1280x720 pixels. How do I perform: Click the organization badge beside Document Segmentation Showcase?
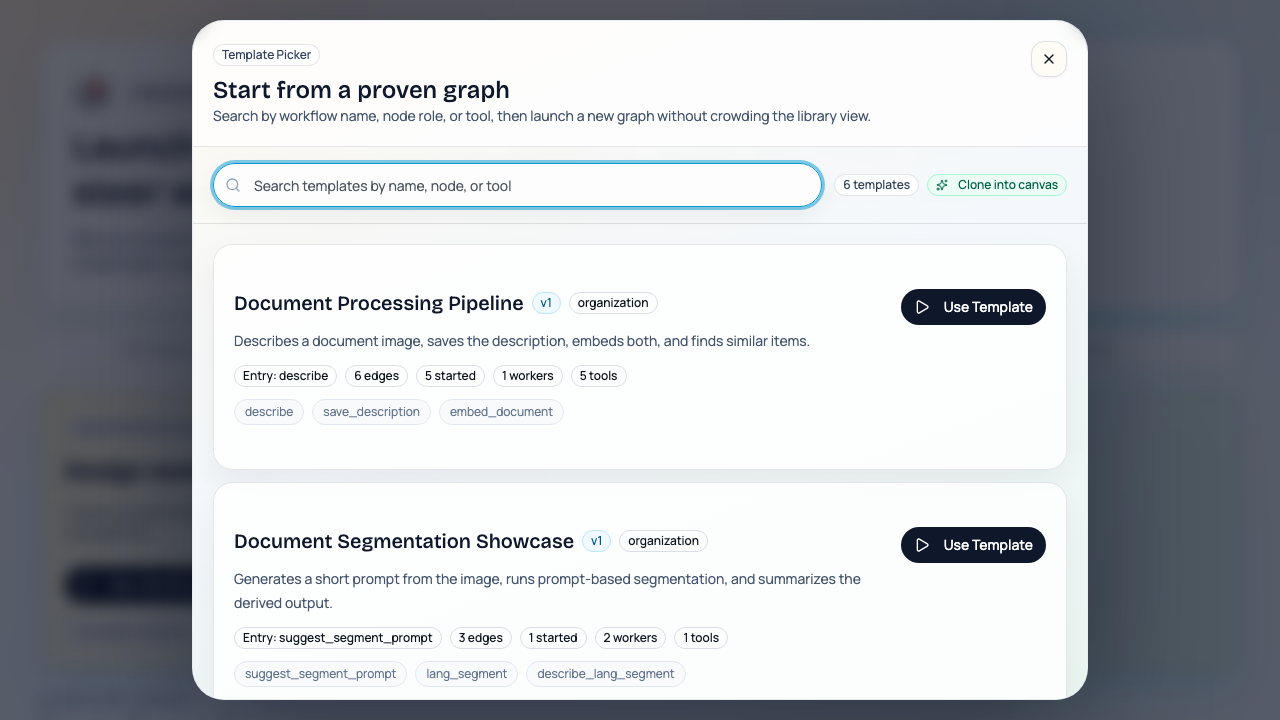[x=663, y=540]
